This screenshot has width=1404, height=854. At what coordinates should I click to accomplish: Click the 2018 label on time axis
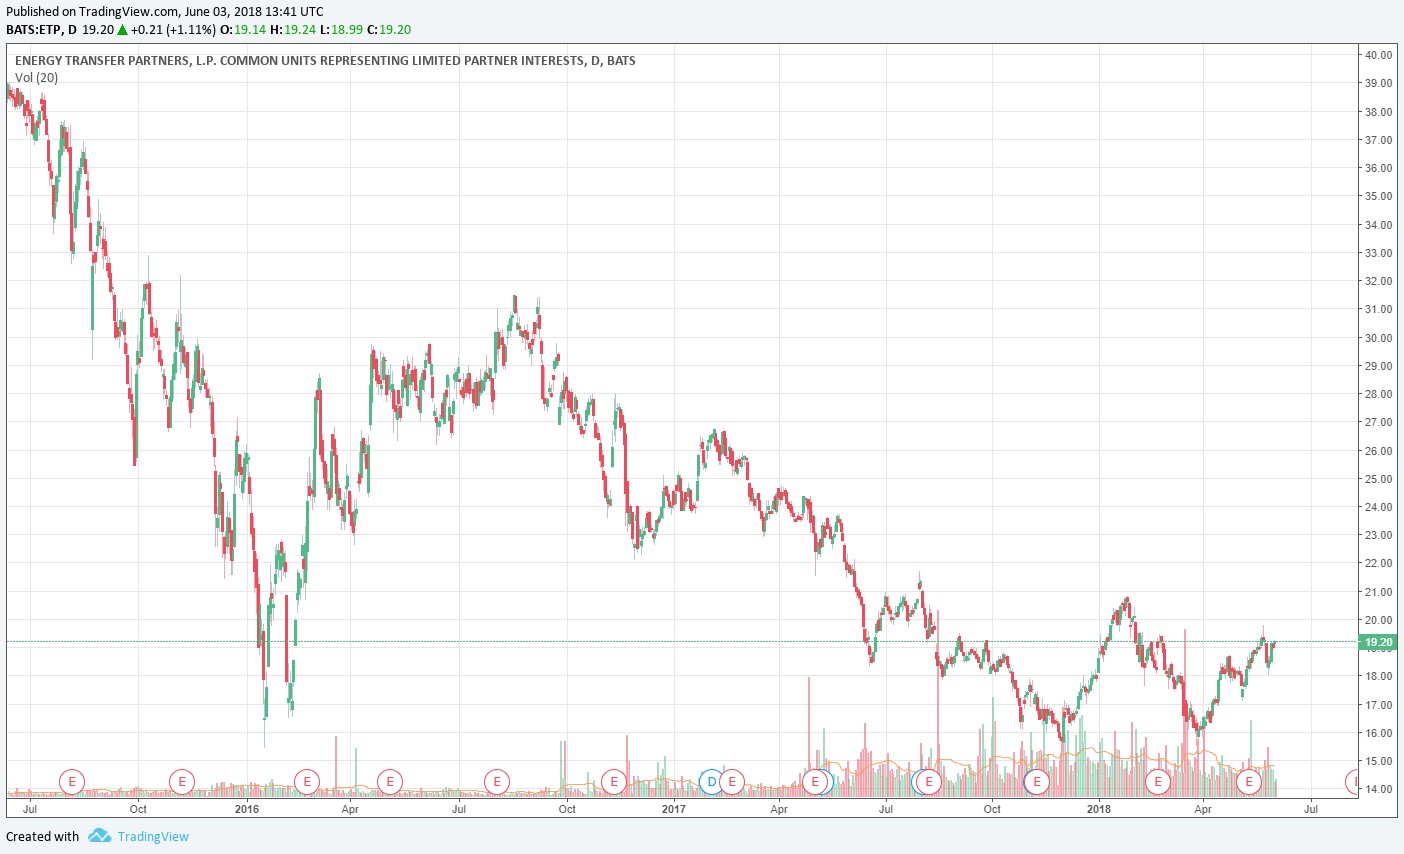click(1098, 809)
